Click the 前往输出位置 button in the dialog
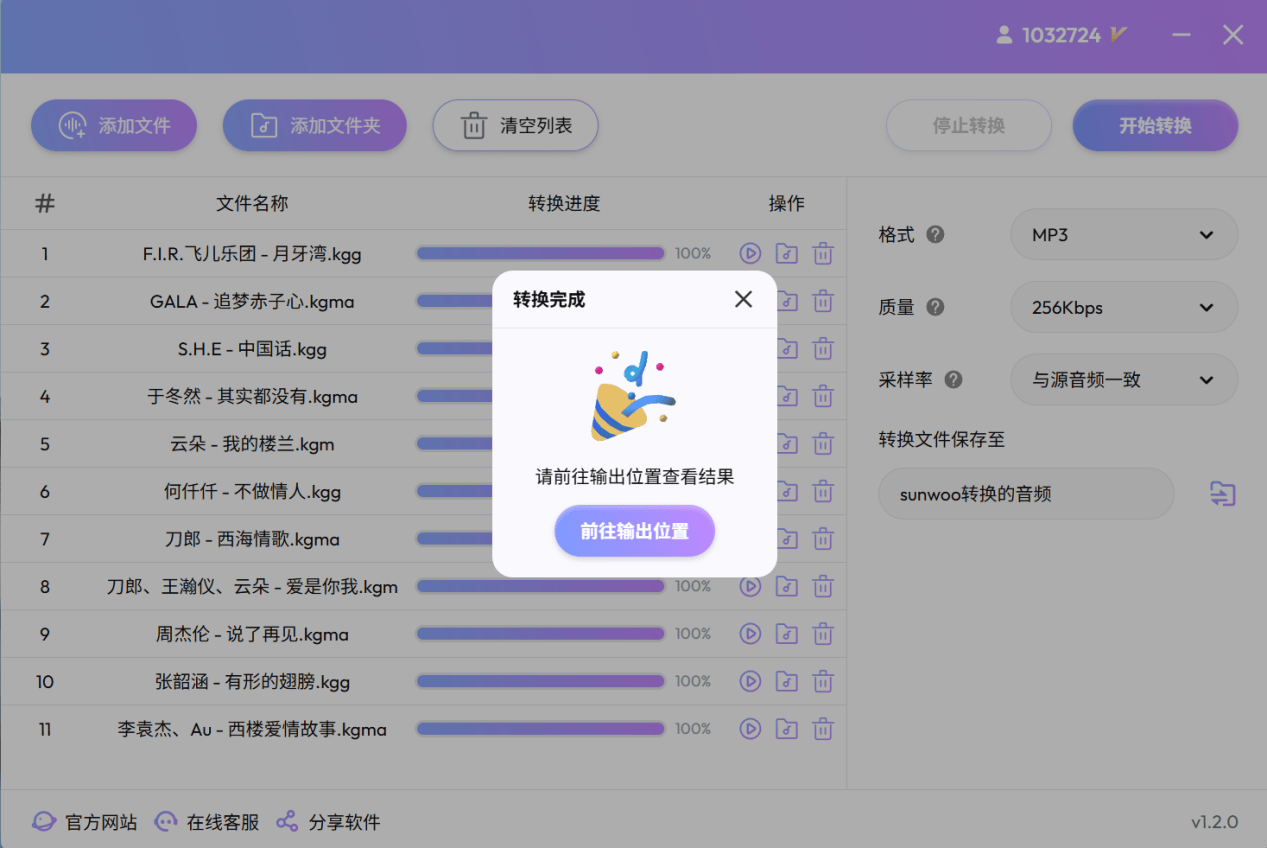1267x848 pixels. coord(634,531)
